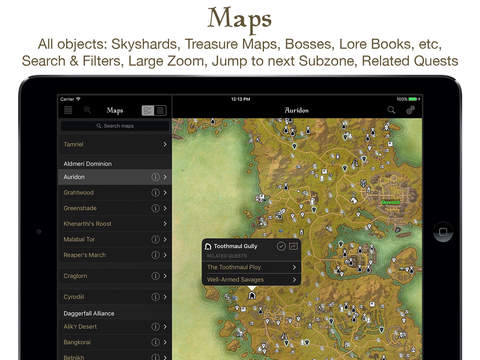This screenshot has height=360, width=480.
Task: Open Cyrodiil submaps chevron
Action: pyautogui.click(x=165, y=297)
